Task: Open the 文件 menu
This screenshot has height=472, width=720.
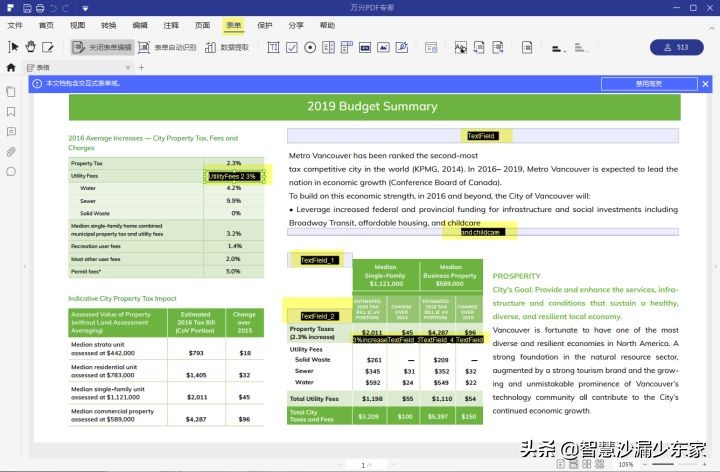Action: point(15,25)
